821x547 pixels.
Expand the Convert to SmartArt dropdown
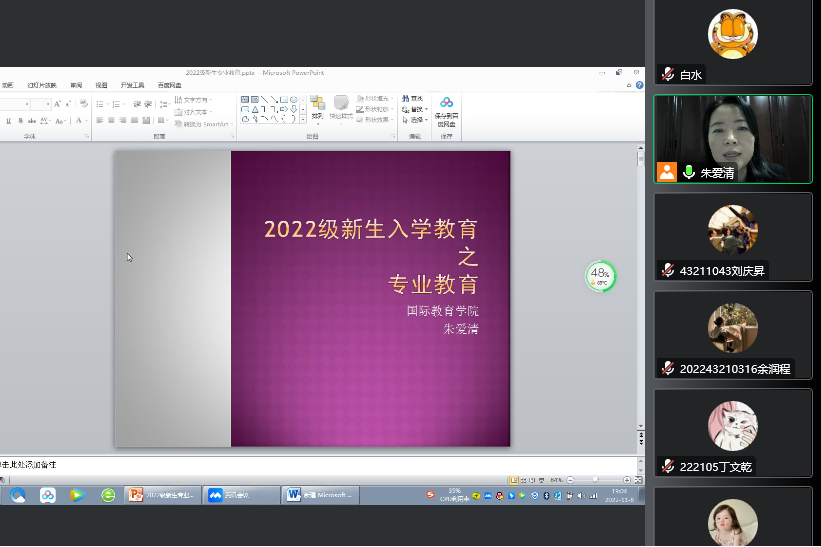coord(203,124)
